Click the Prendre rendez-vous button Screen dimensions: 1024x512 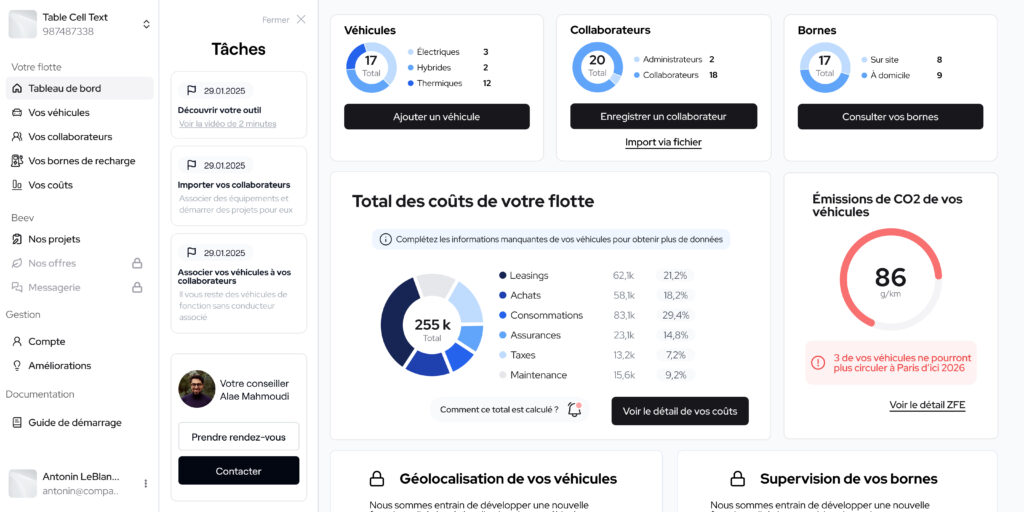point(238,437)
